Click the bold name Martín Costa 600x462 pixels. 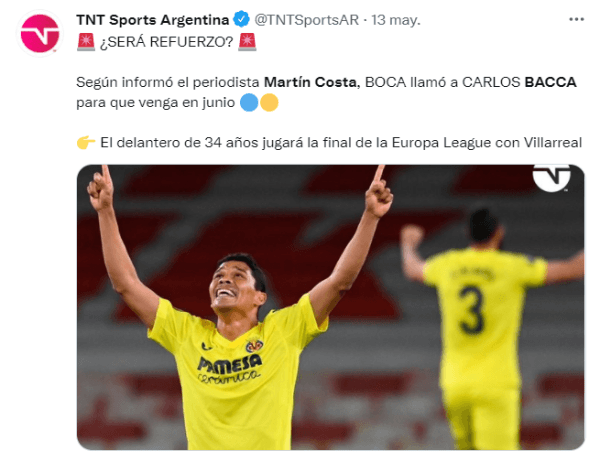[310, 82]
